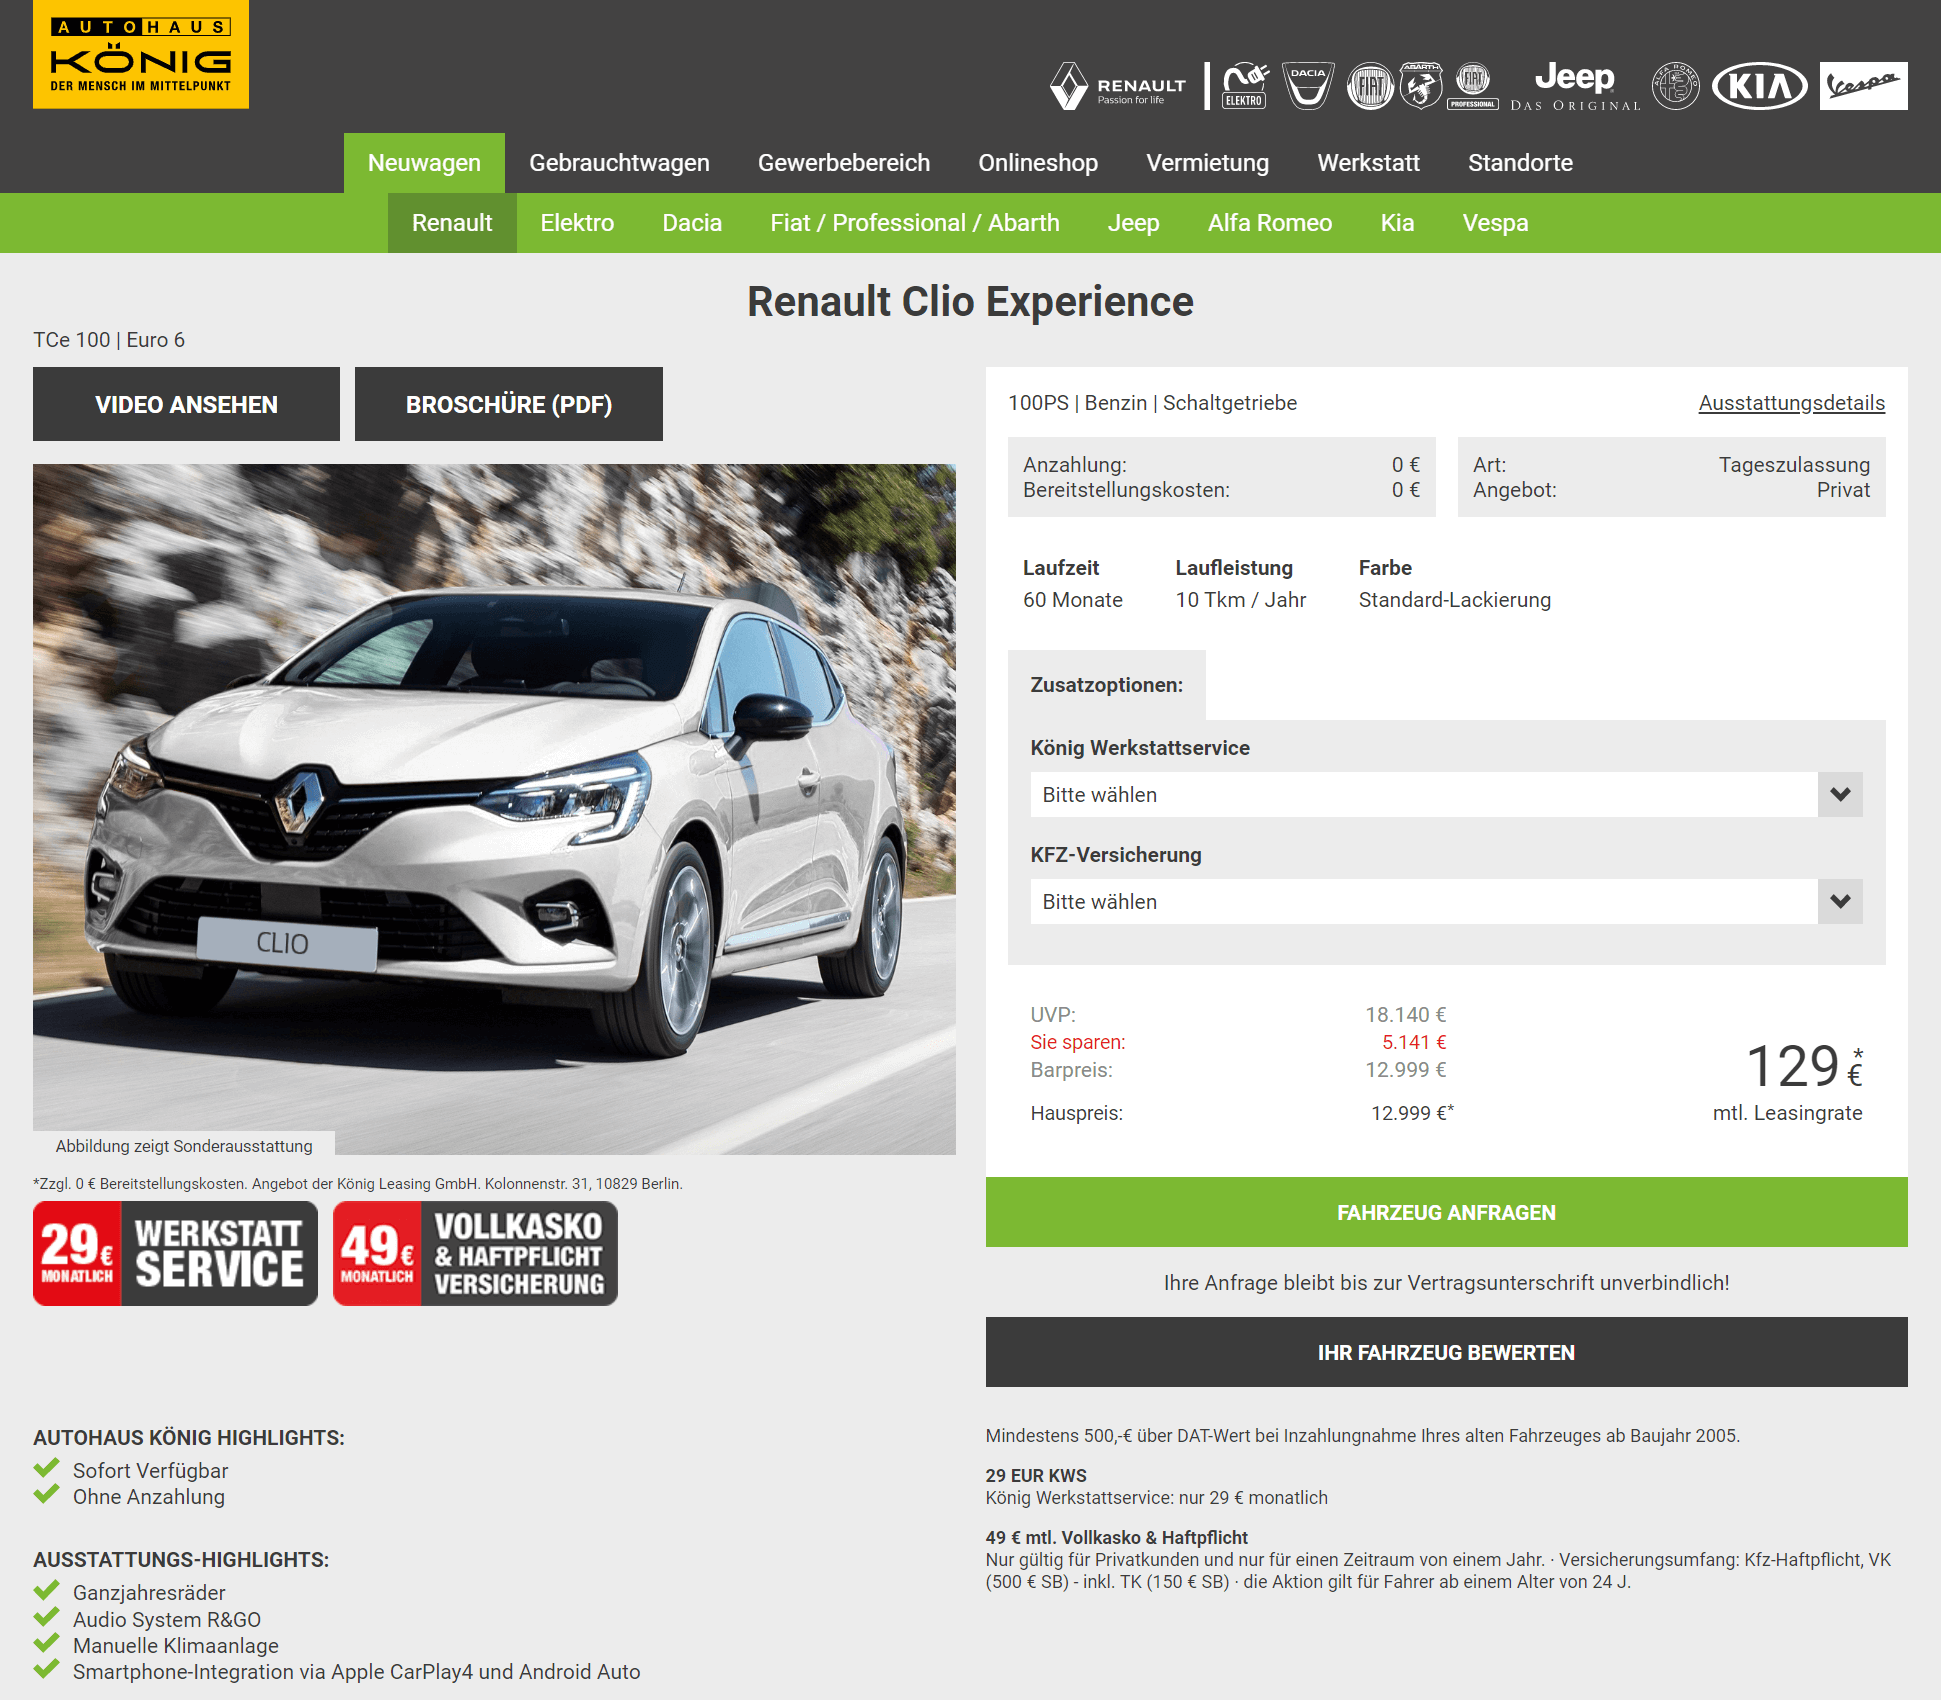The image size is (1941, 1700).
Task: Click the 129 € Leasingrate price
Action: tap(1804, 1066)
